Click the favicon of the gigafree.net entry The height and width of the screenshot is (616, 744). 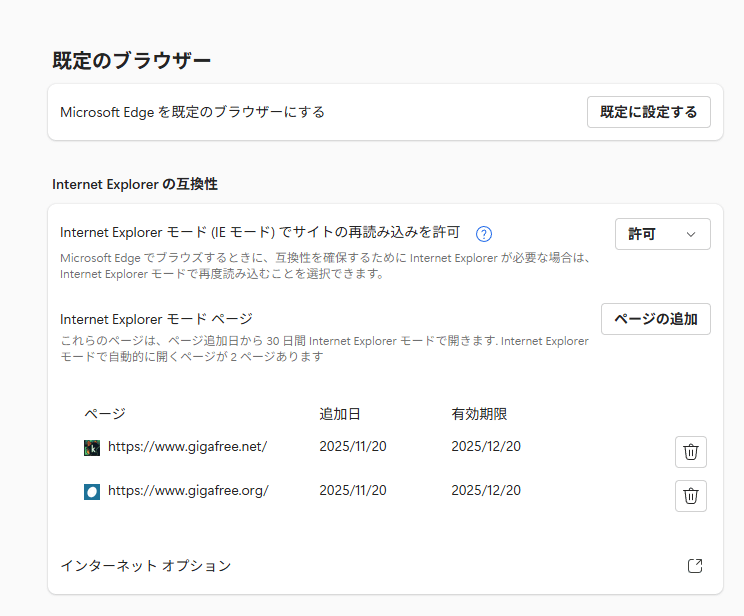[92, 447]
